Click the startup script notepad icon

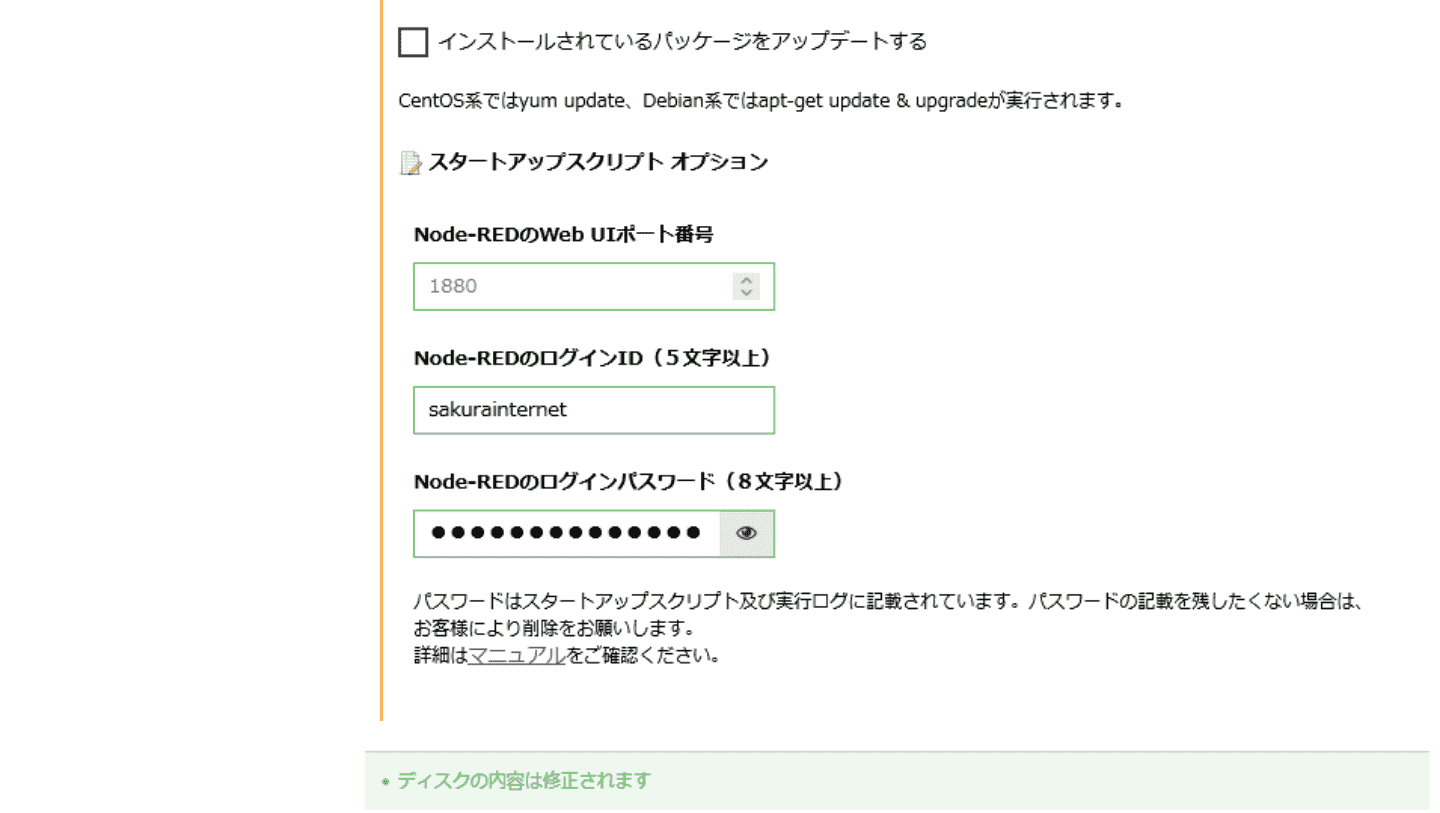point(410,163)
